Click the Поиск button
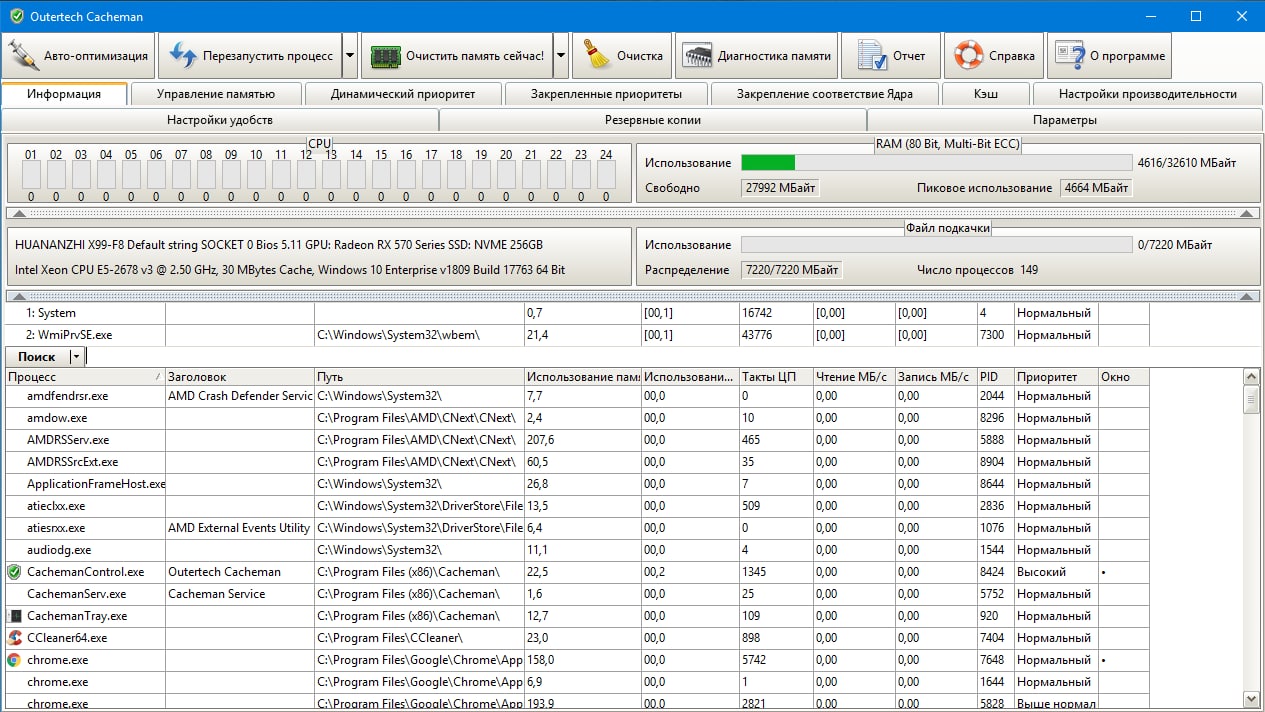Image resolution: width=1265 pixels, height=712 pixels. tap(37, 357)
